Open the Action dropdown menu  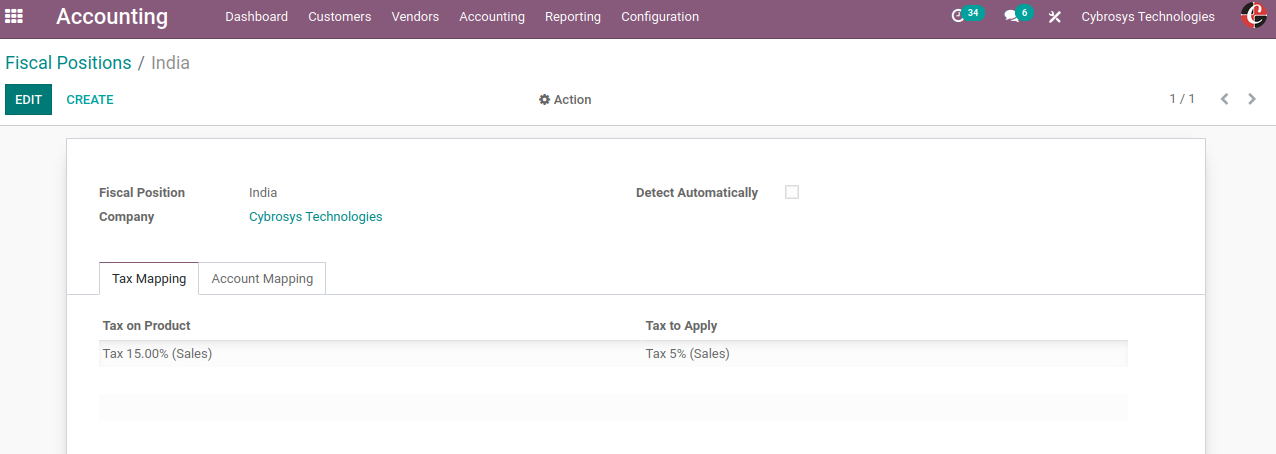click(x=565, y=100)
